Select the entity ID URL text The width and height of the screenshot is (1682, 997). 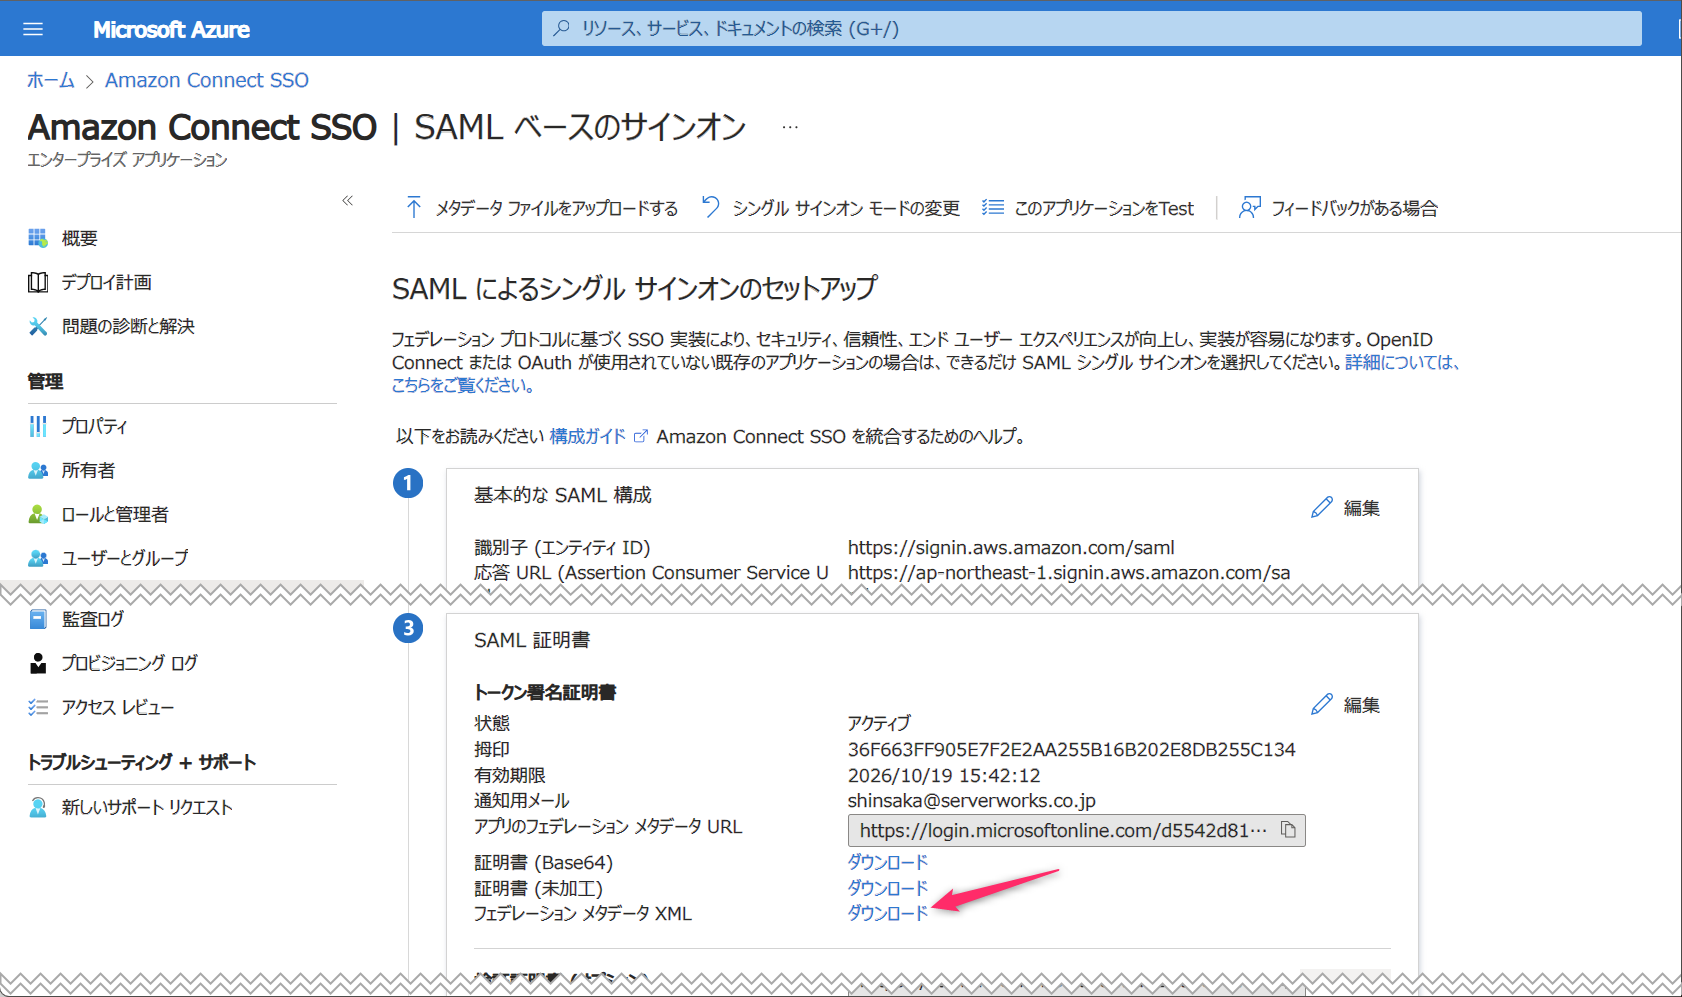1011,547
